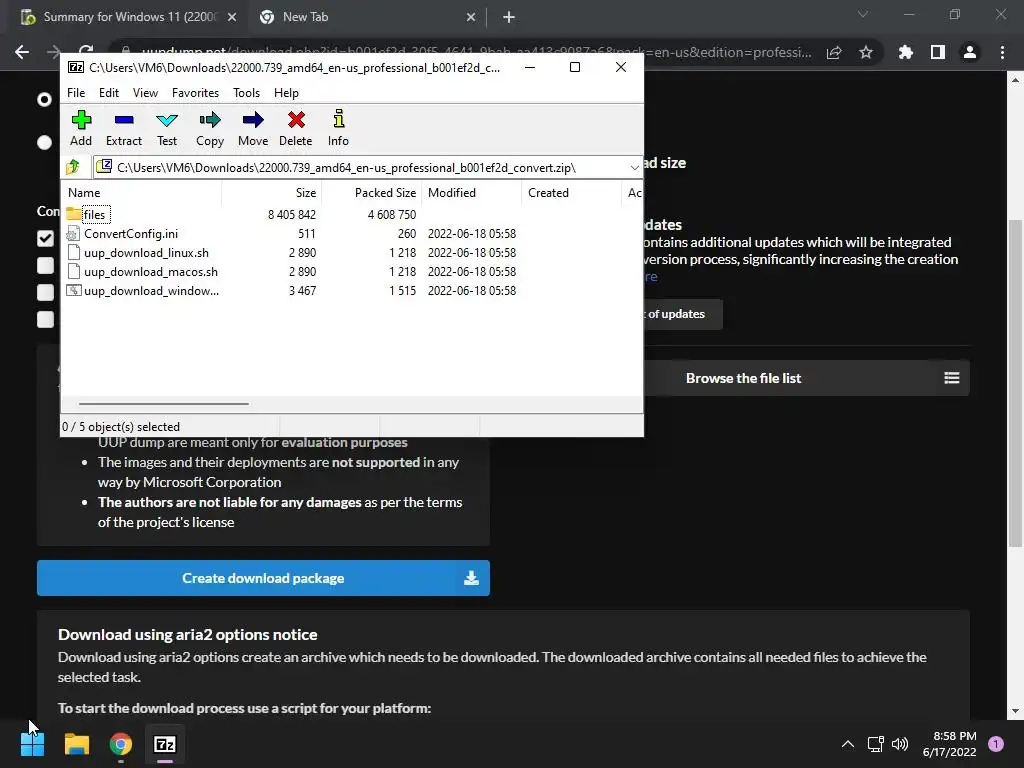Click the network tray icon

point(875,744)
